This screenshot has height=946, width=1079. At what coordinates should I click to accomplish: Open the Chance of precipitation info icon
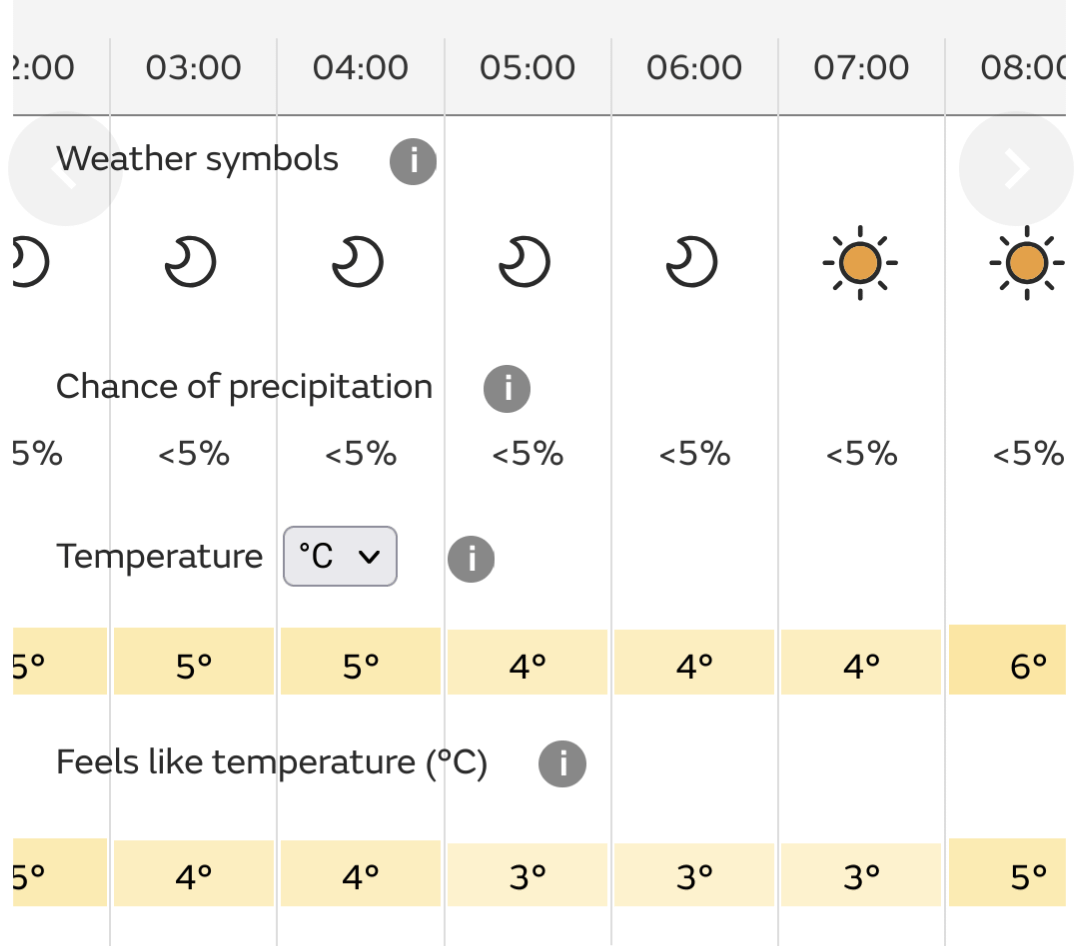507,389
